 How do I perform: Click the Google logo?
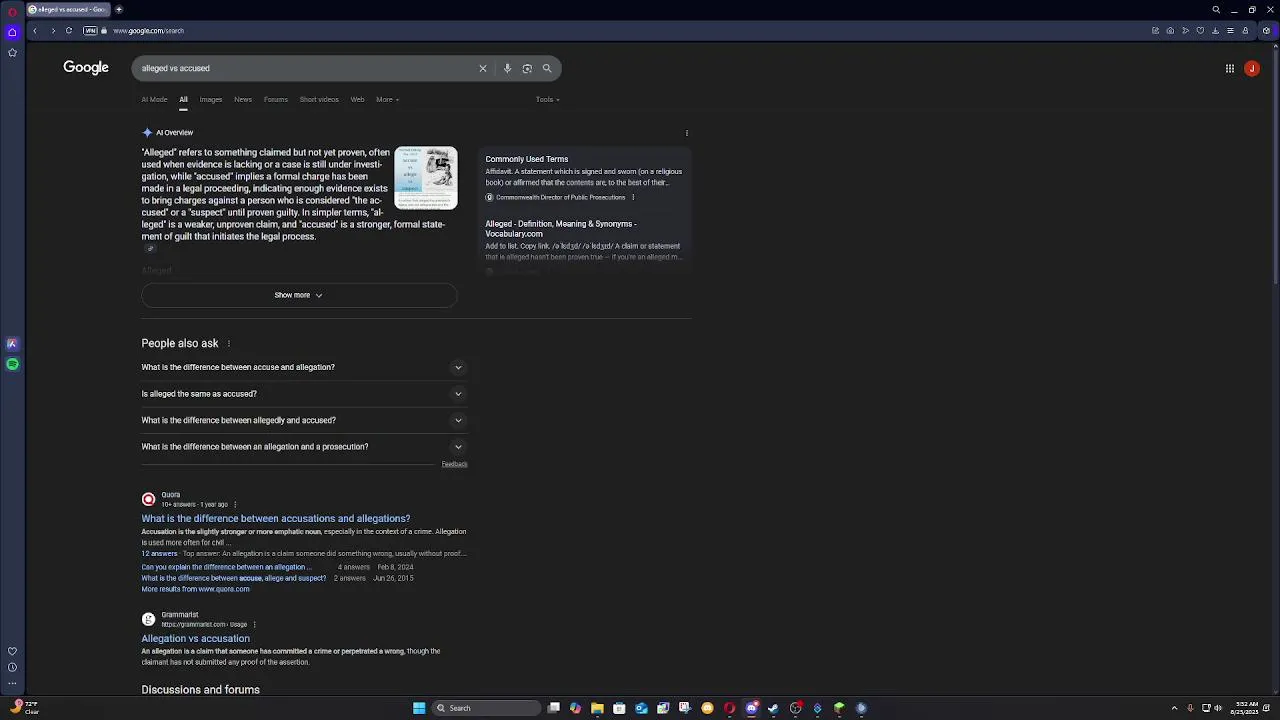(86, 67)
